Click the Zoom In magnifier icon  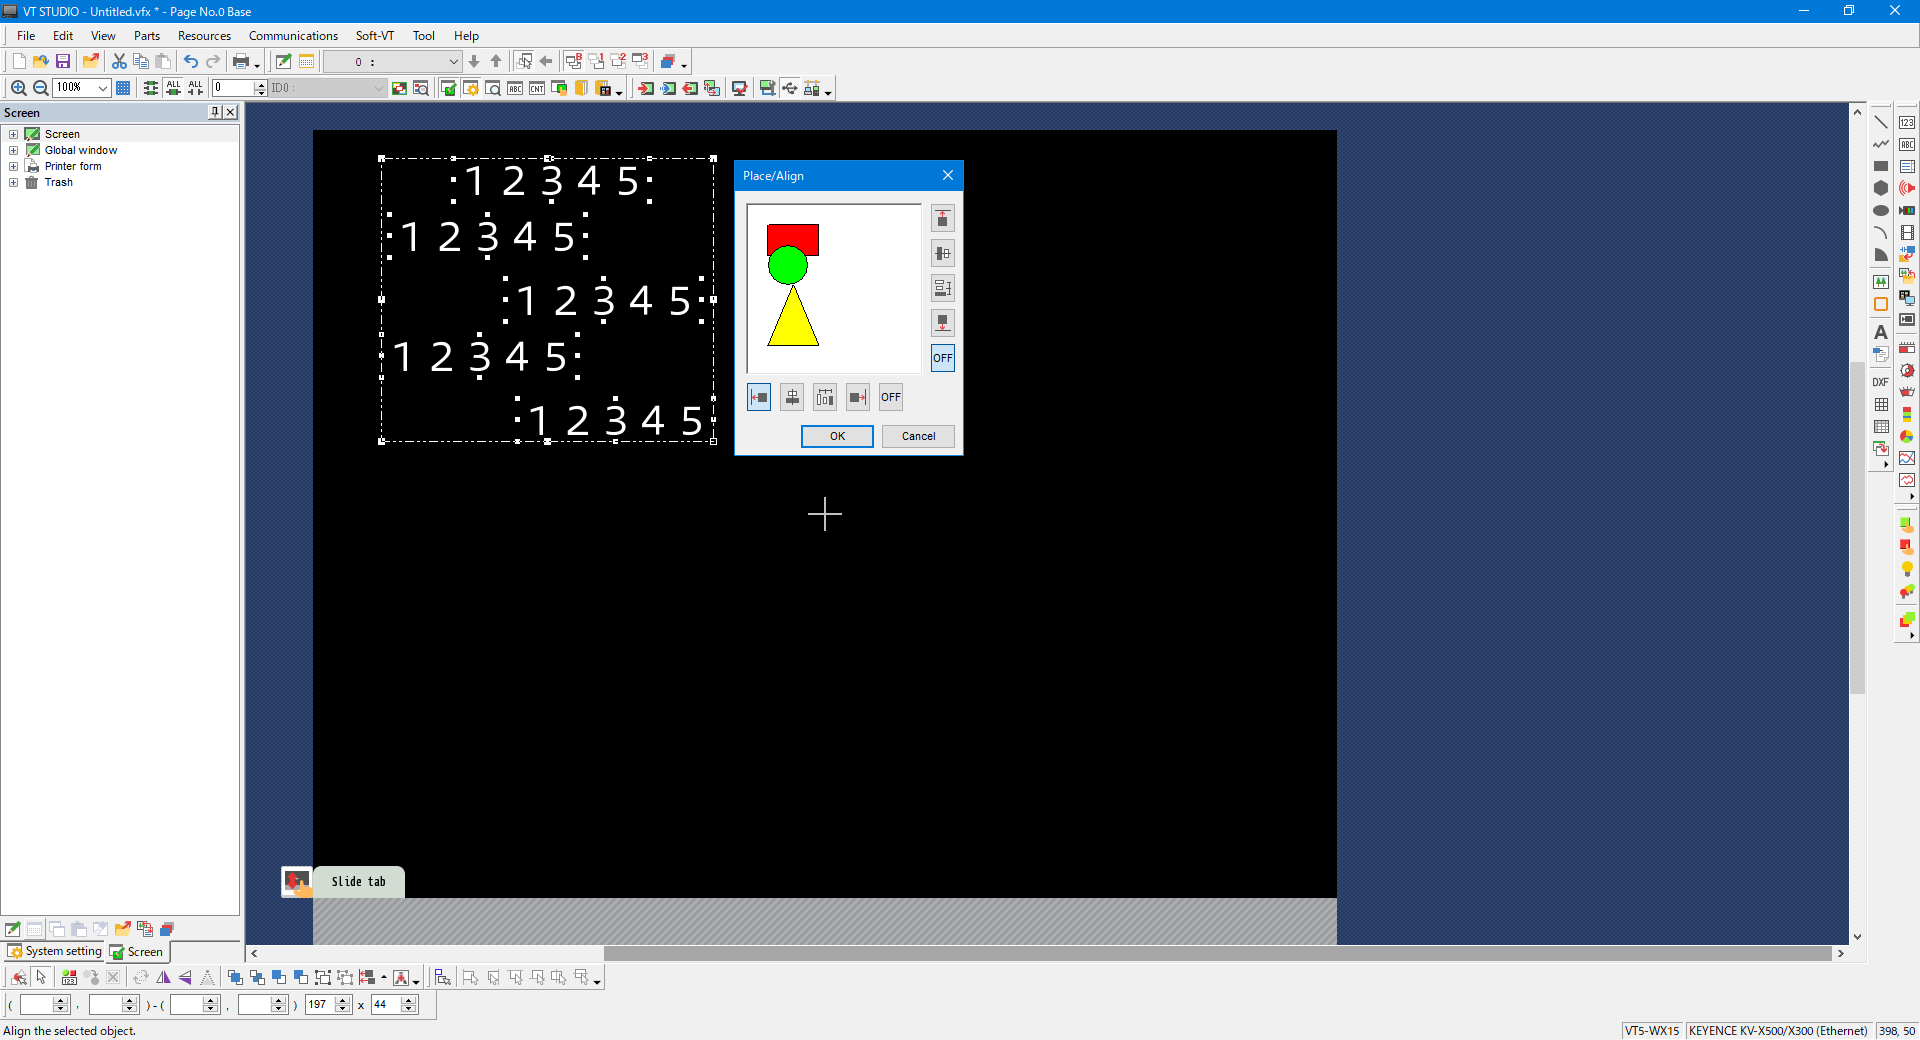coord(18,88)
